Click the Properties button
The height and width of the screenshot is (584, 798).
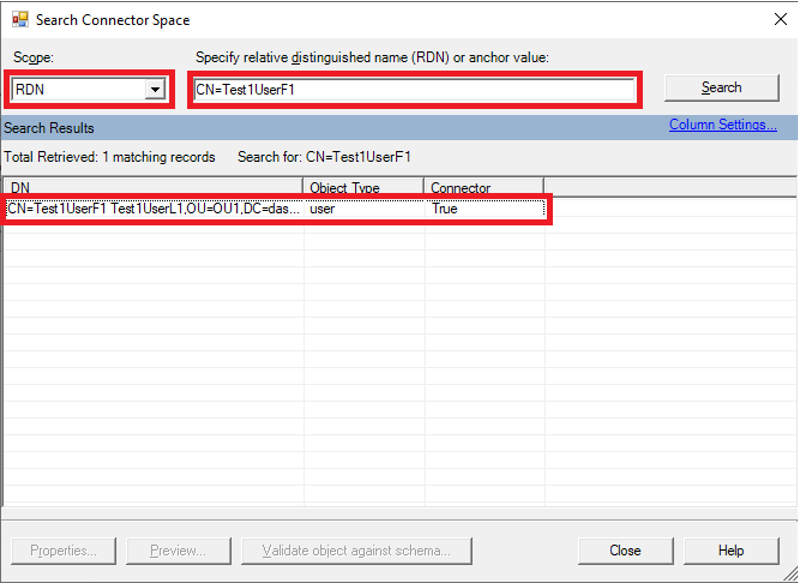point(64,551)
